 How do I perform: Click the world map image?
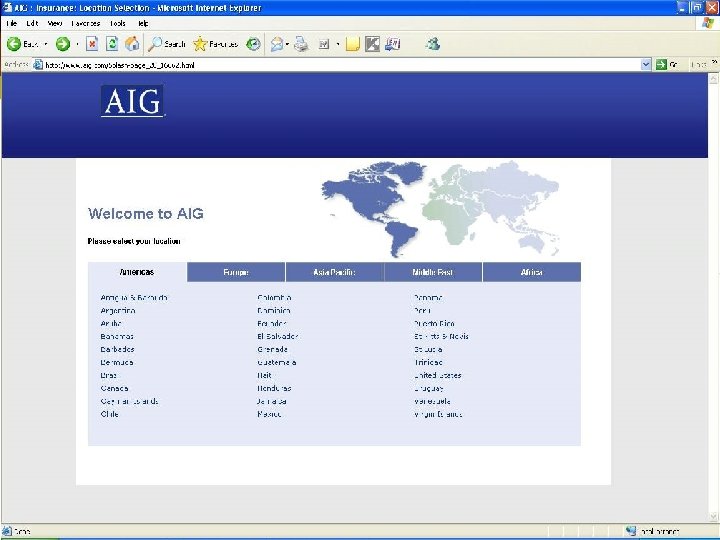click(x=440, y=208)
